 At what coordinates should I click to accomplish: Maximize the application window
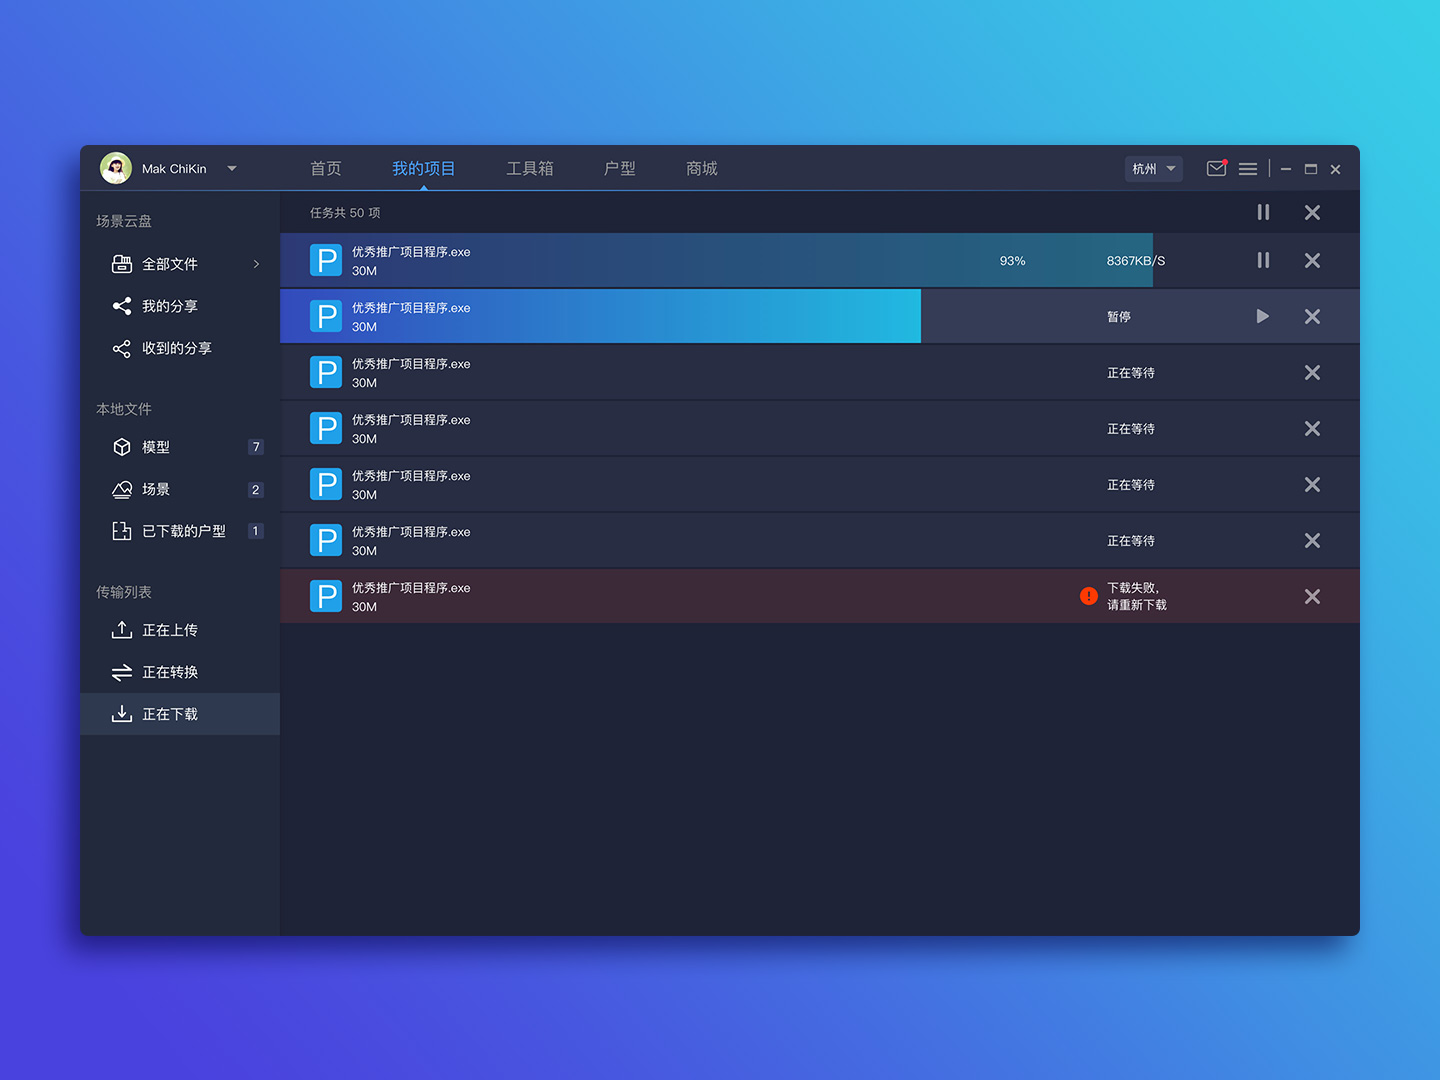click(1311, 169)
